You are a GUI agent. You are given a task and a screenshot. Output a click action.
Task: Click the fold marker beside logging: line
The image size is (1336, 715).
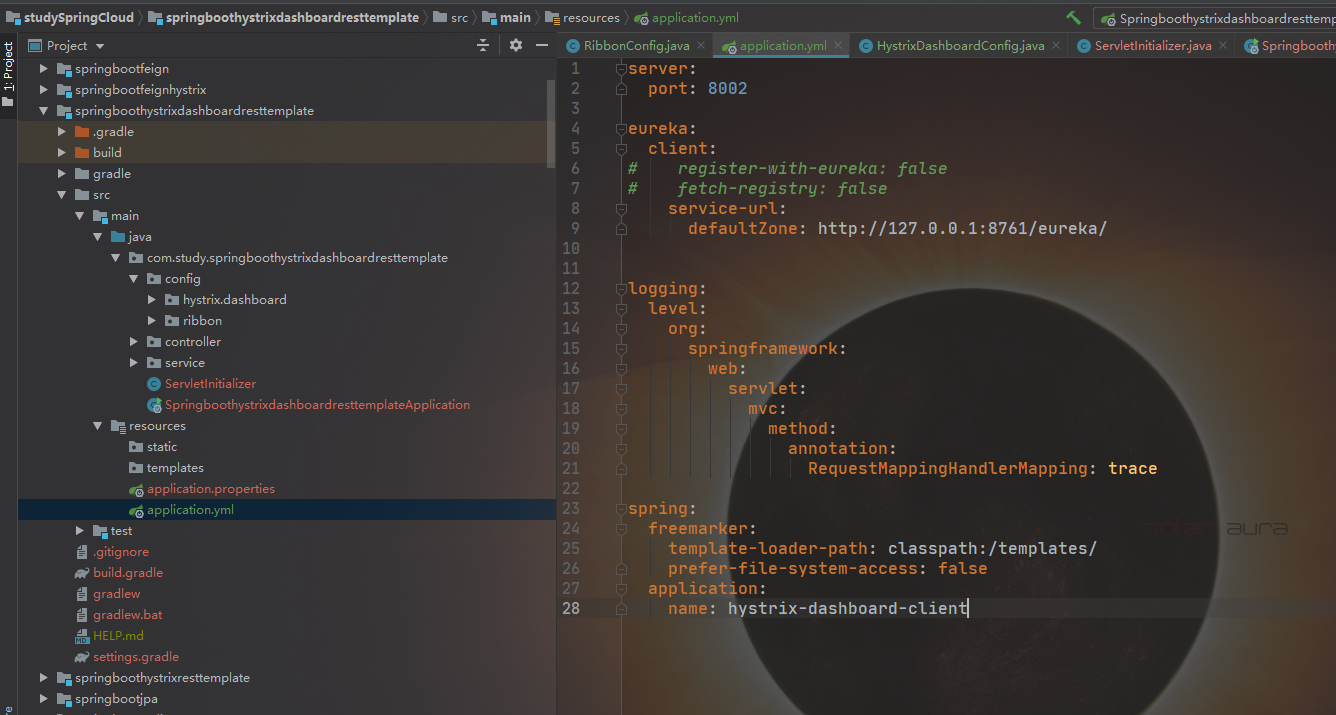tap(621, 289)
